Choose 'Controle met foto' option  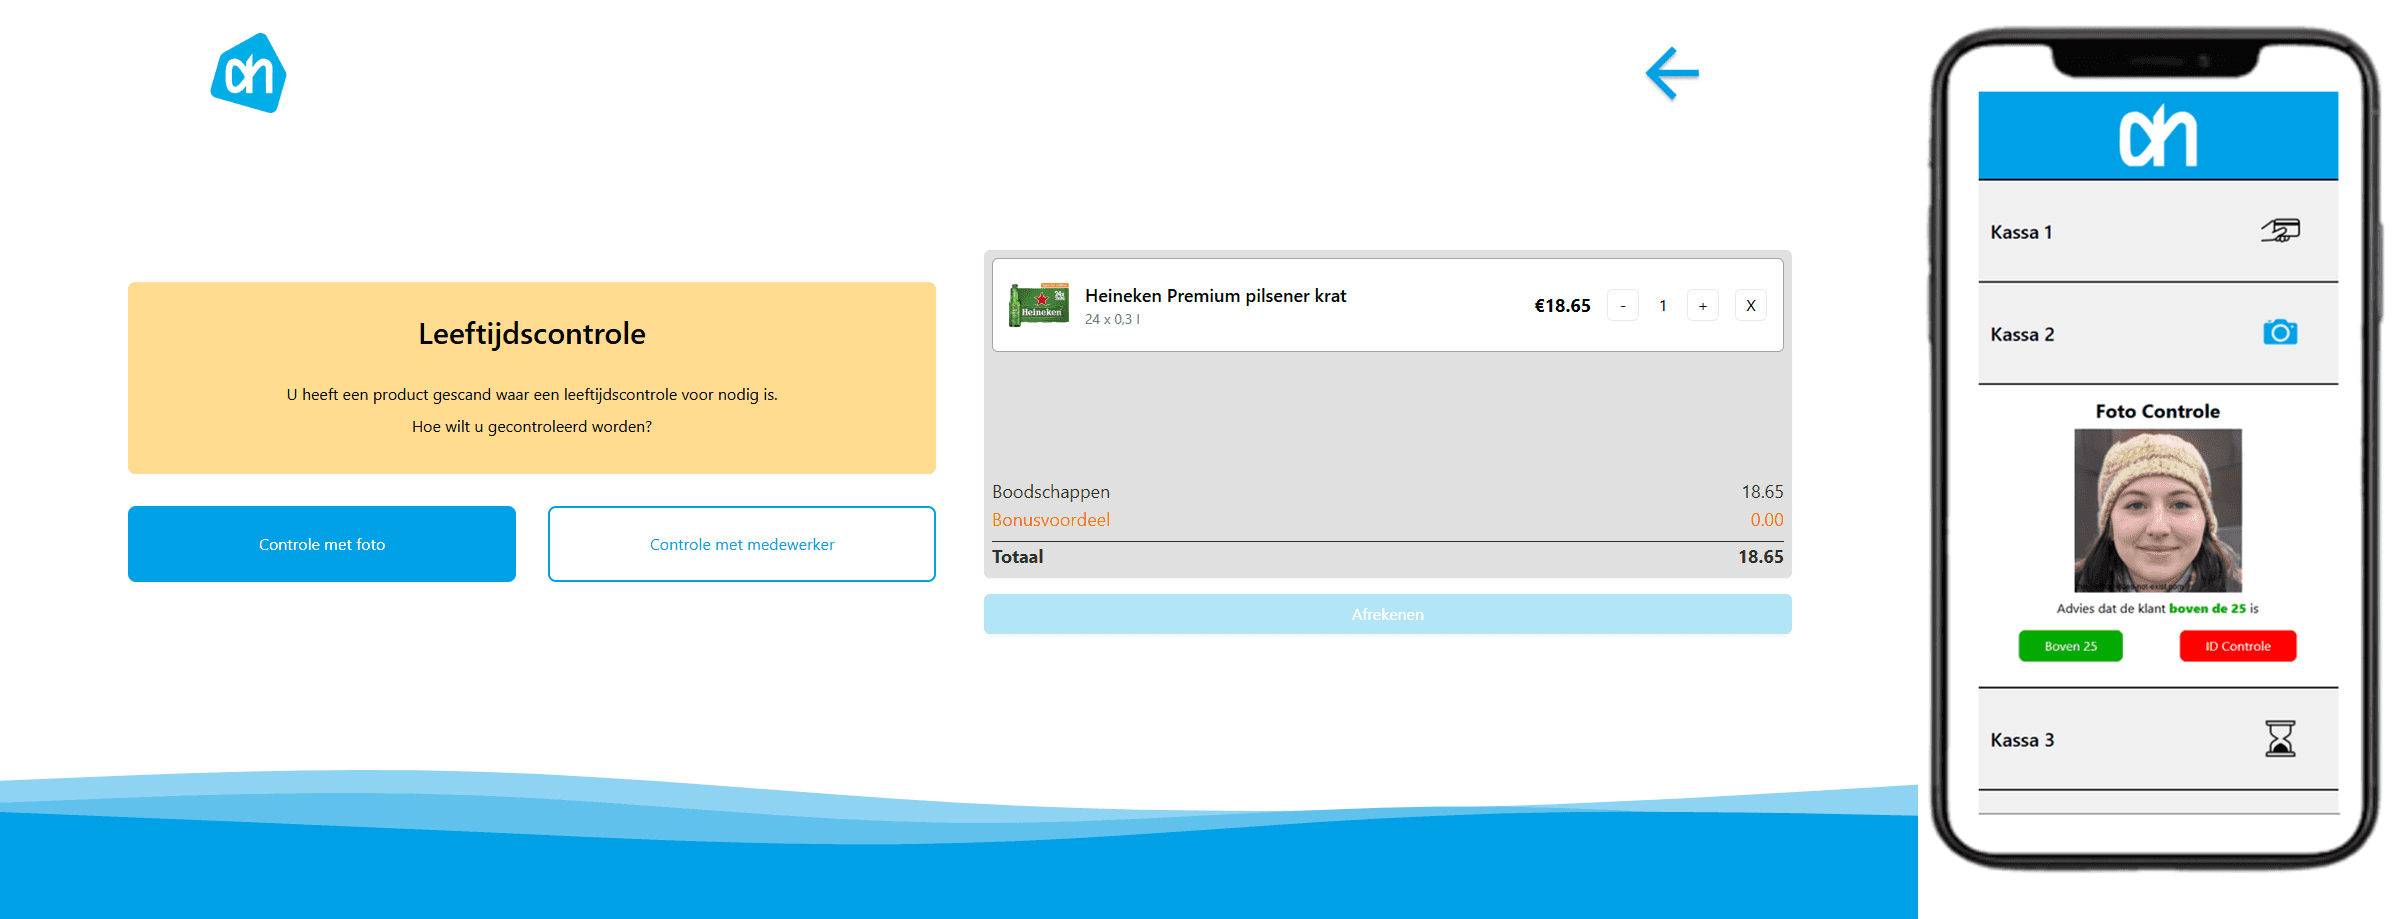[321, 544]
